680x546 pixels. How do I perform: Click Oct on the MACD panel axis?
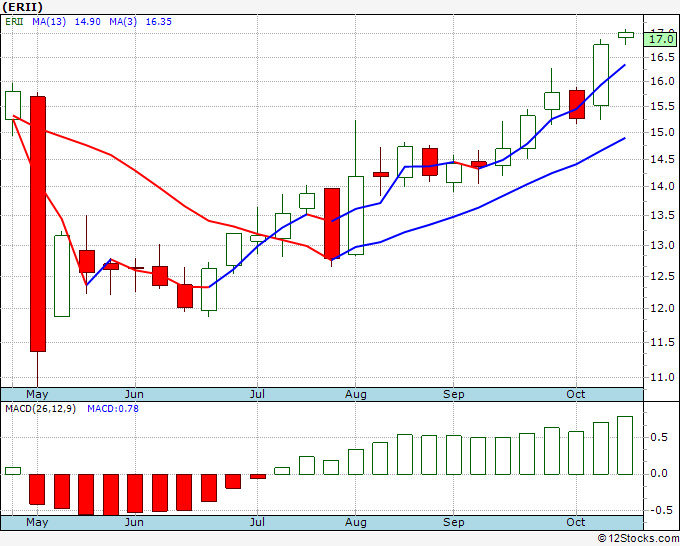coord(576,523)
